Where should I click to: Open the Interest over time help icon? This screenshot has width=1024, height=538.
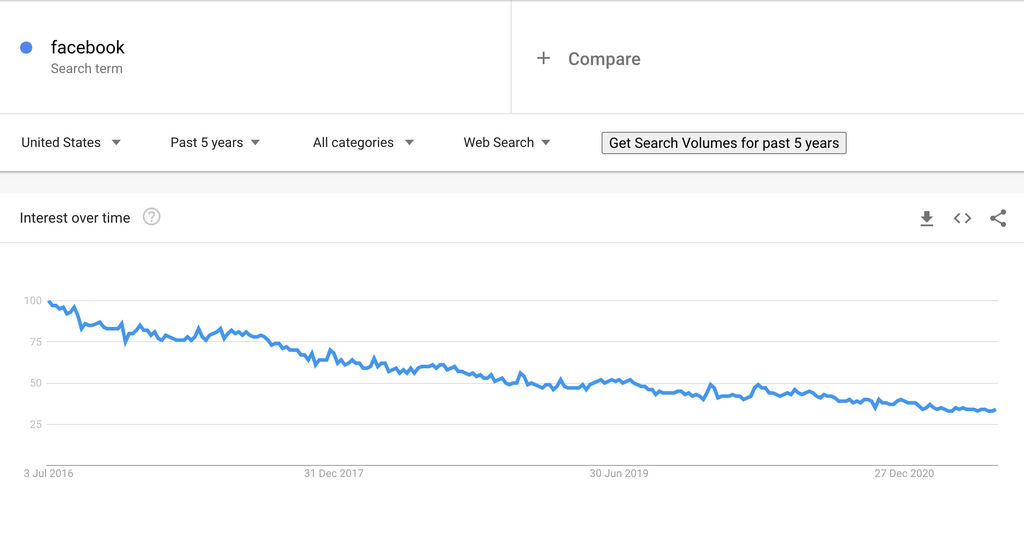coord(151,217)
